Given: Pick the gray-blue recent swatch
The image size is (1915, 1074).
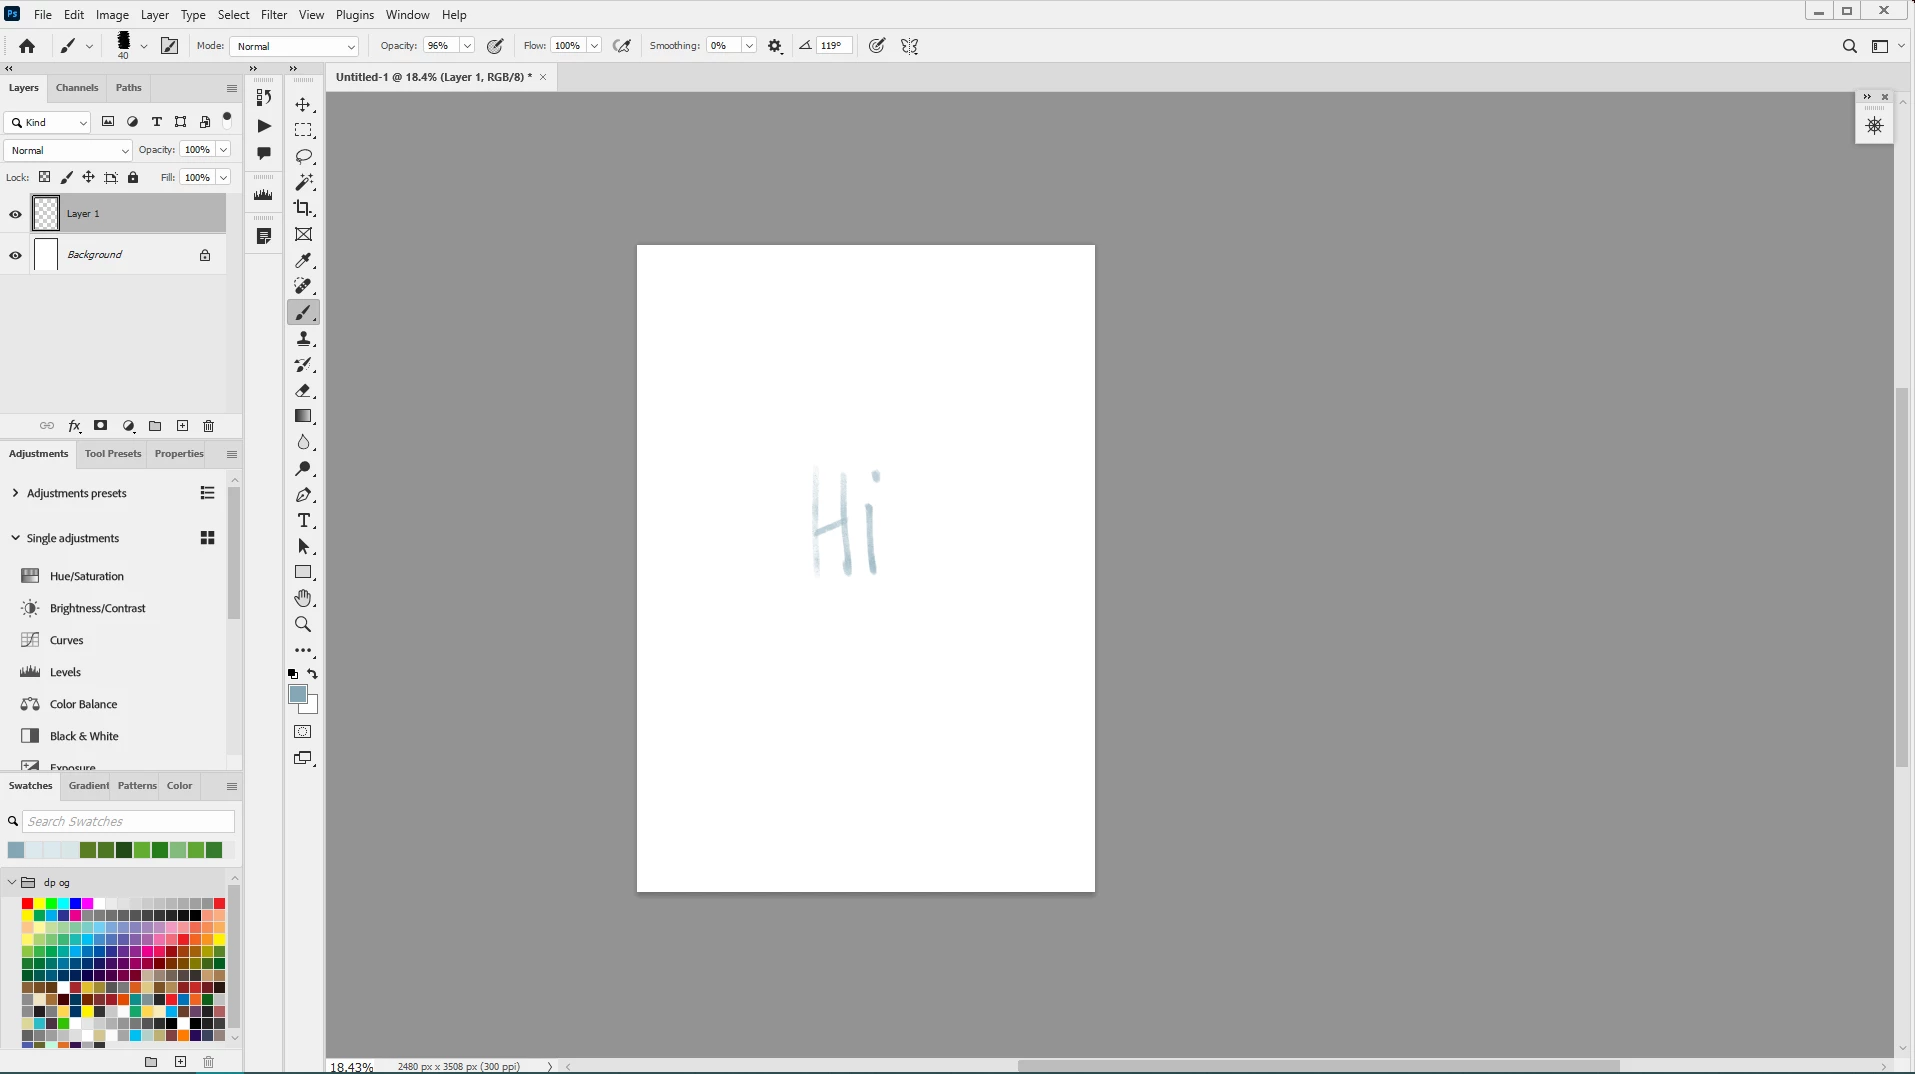Looking at the screenshot, I should point(16,850).
